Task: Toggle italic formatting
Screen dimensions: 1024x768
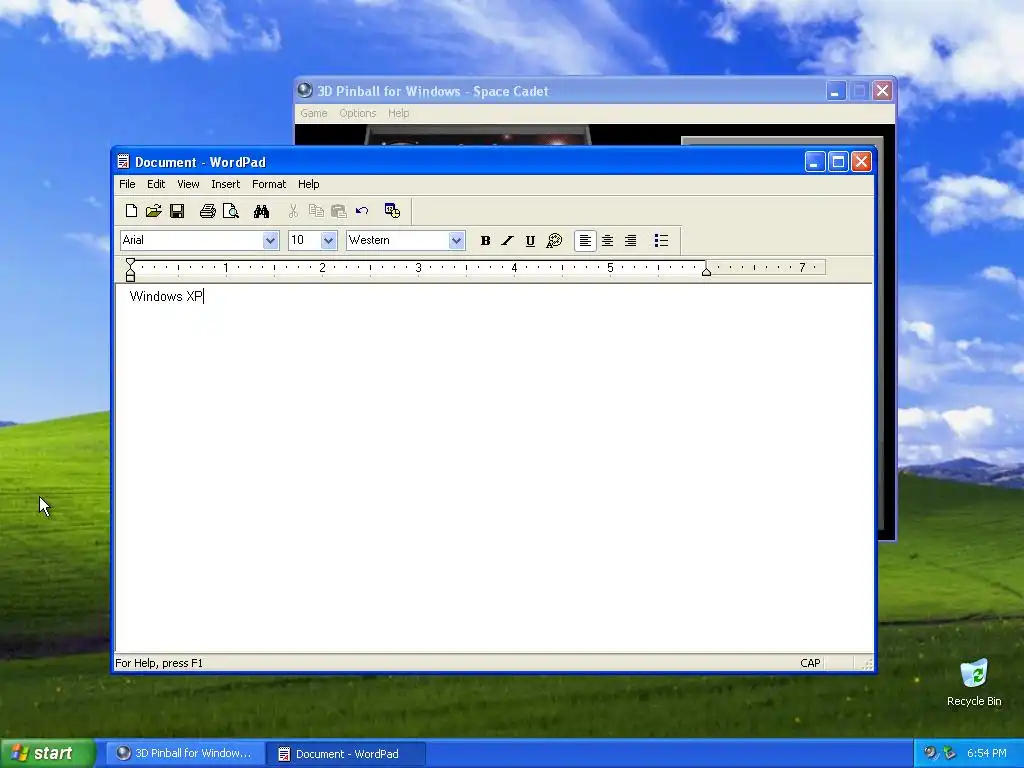Action: [507, 241]
